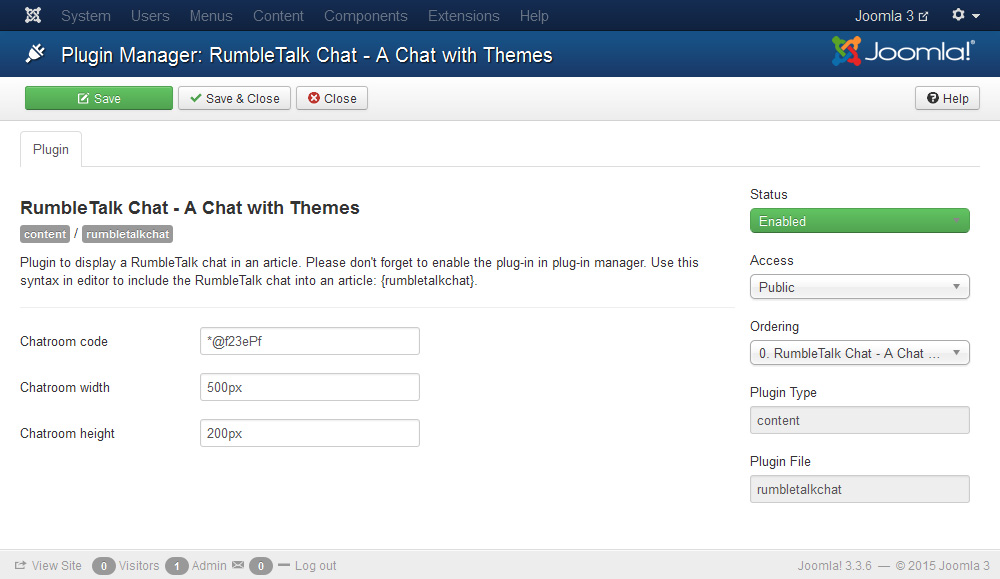The image size is (1000, 579).
Task: Open the Access level dropdown
Action: click(x=859, y=286)
